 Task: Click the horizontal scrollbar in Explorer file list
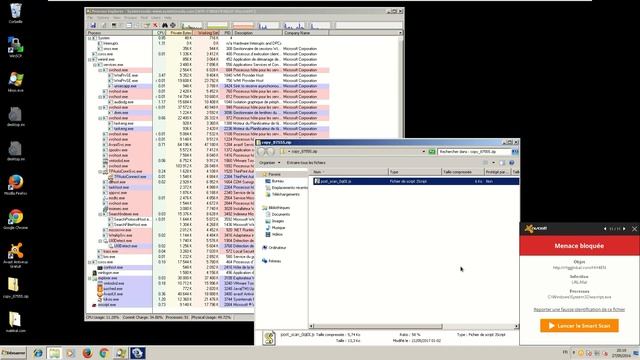377,326
